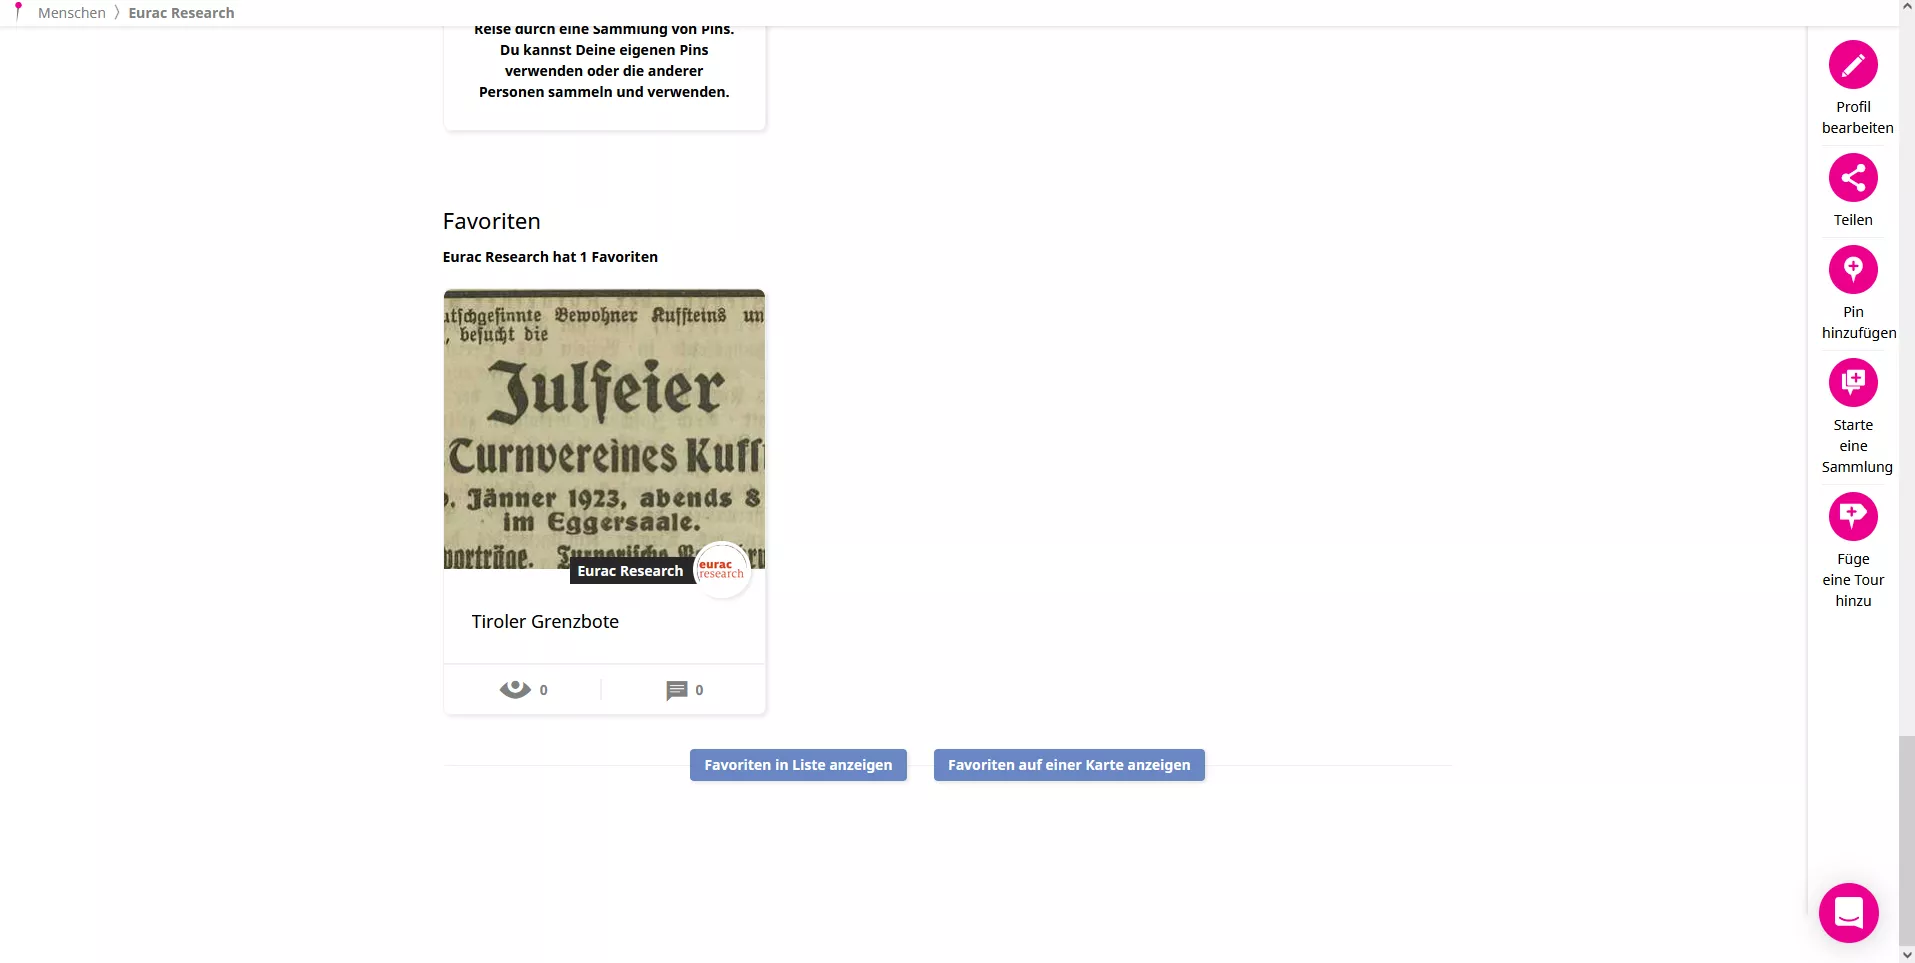Open the Julfeier newspaper thumbnail
The height and width of the screenshot is (963, 1915).
(x=604, y=429)
